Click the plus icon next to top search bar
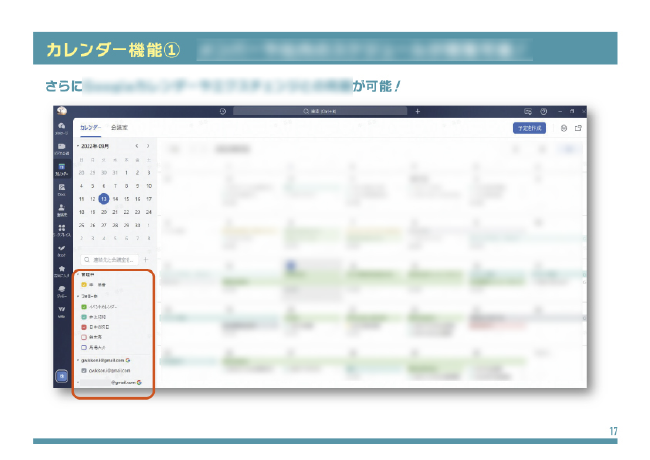 click(x=418, y=111)
